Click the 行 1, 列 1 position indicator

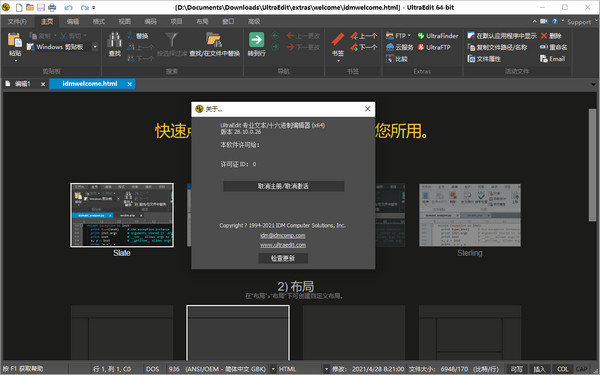tap(112, 369)
